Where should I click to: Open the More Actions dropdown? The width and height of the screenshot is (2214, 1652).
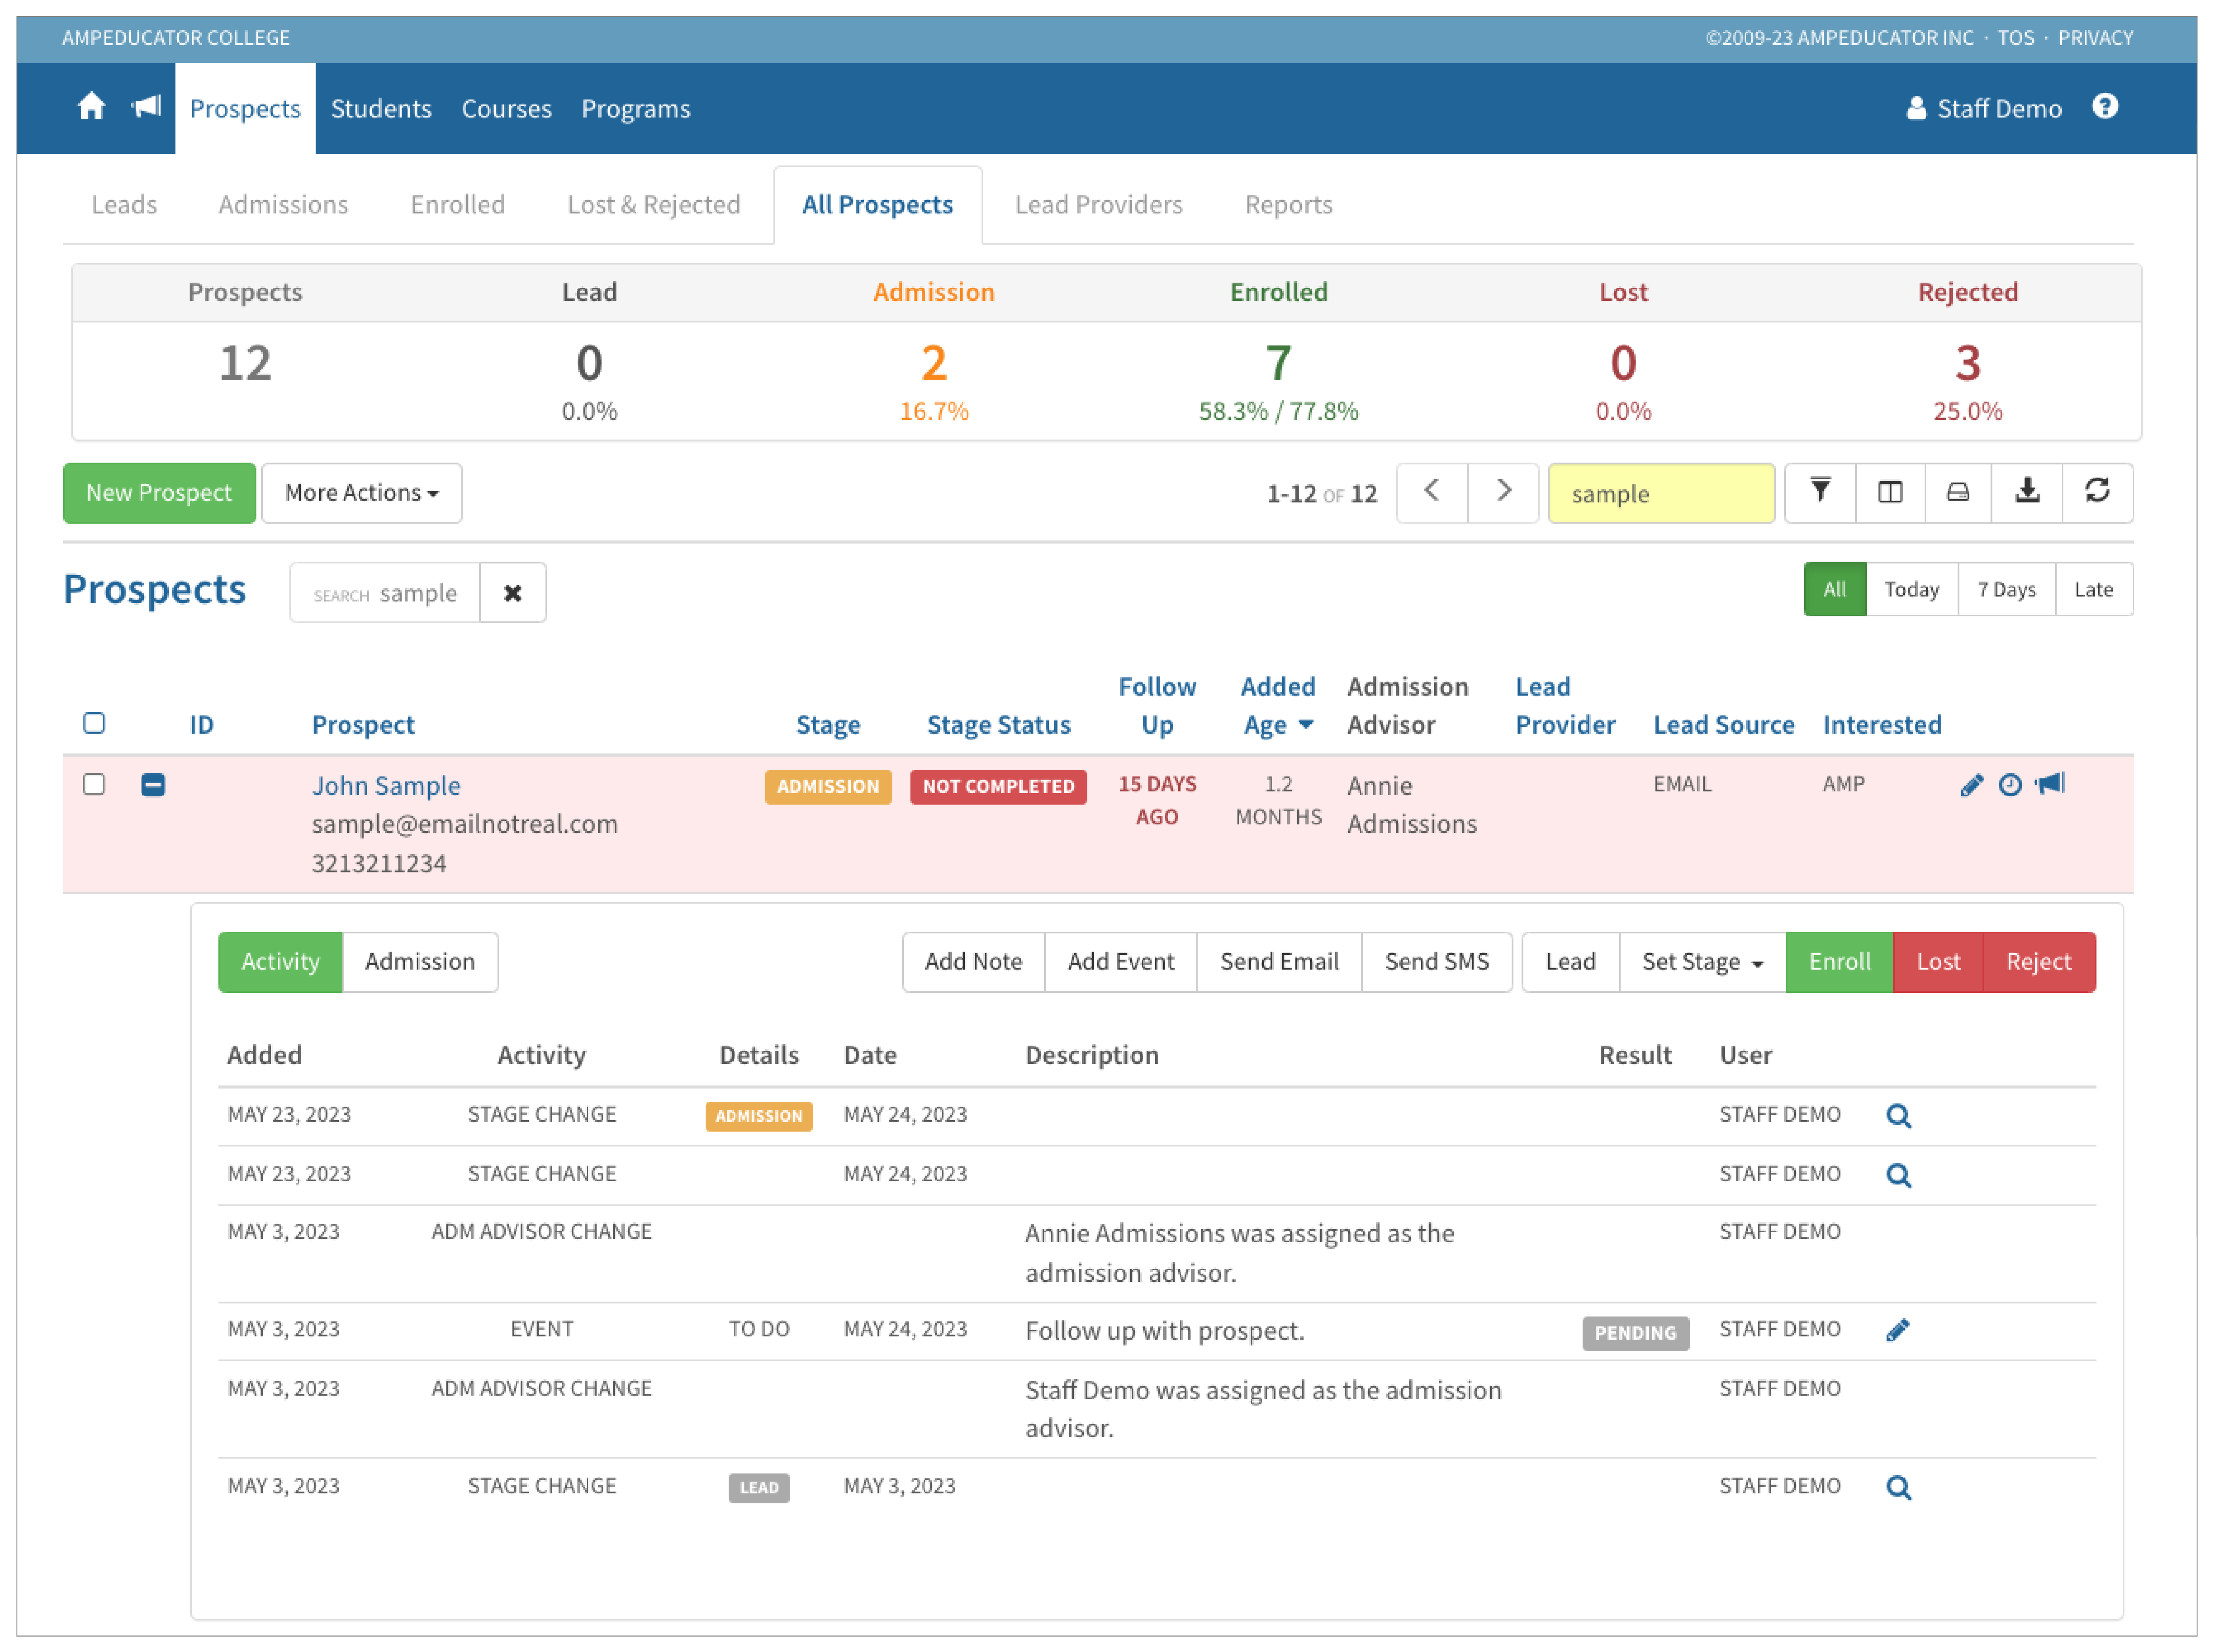pyautogui.click(x=361, y=492)
